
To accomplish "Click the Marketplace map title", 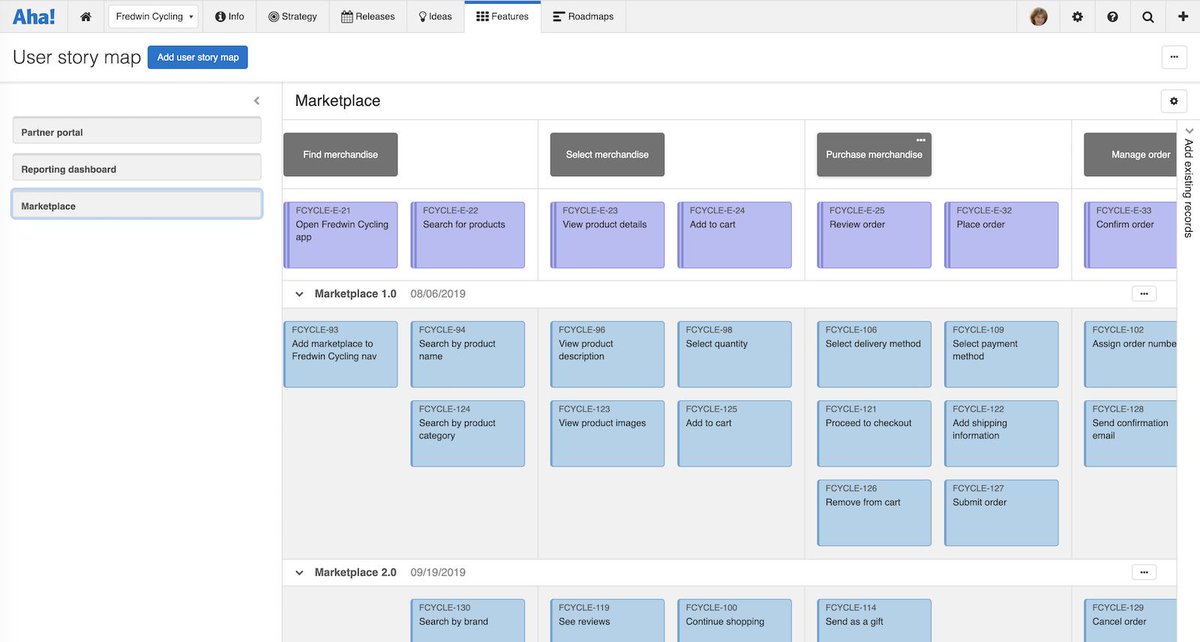I will [x=338, y=101].
